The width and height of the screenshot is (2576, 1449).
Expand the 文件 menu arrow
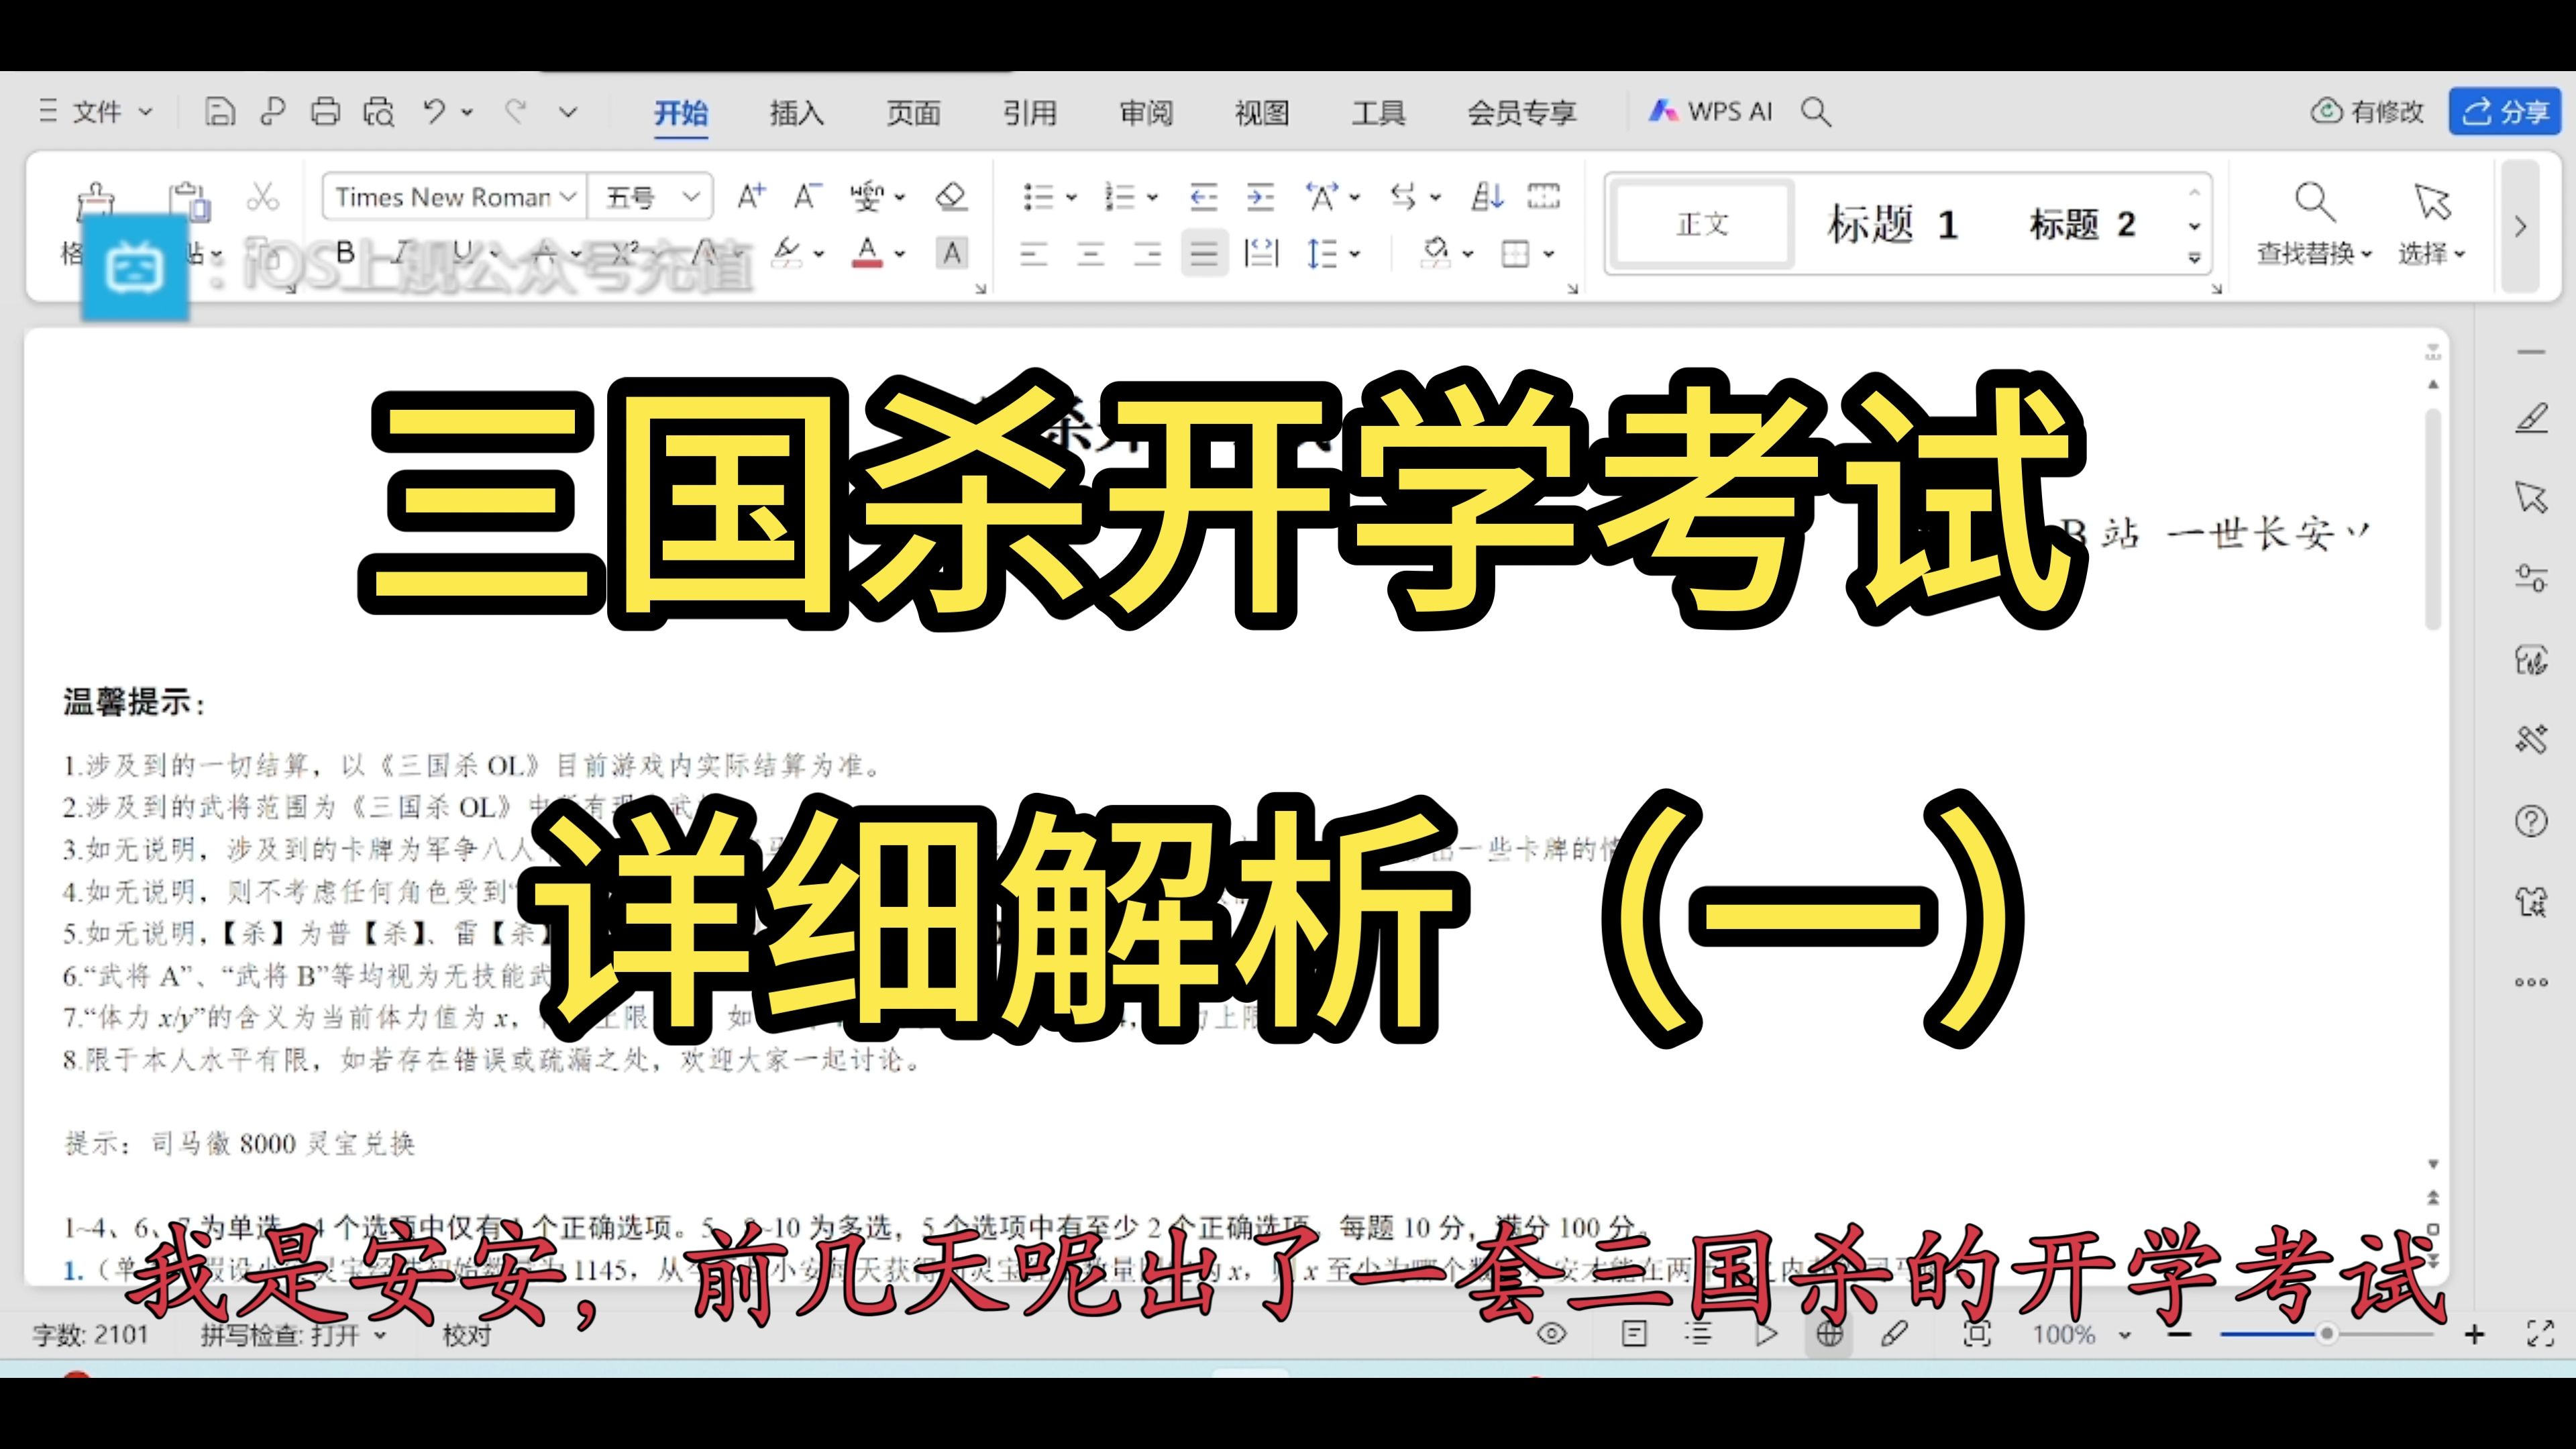click(x=146, y=112)
